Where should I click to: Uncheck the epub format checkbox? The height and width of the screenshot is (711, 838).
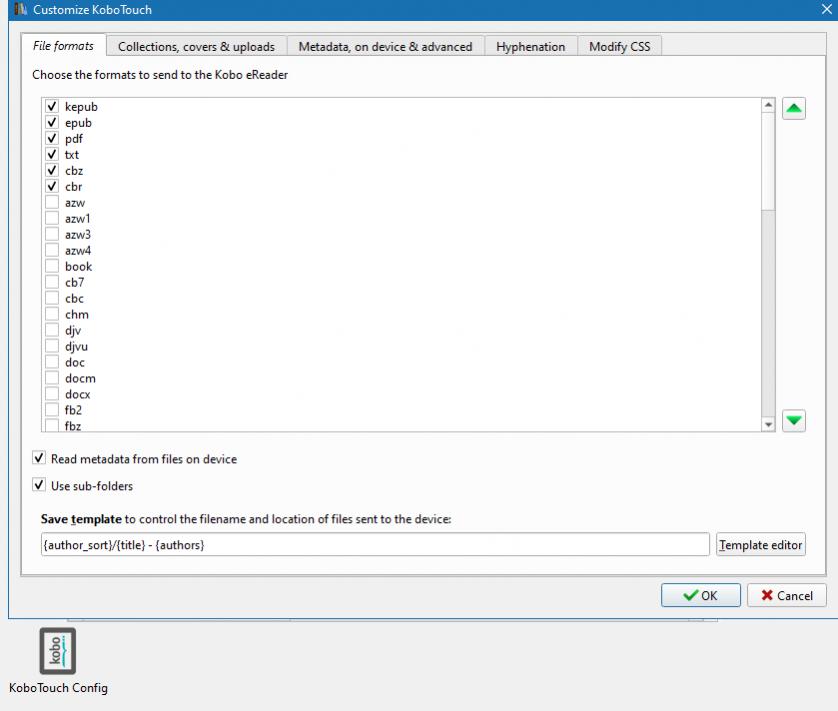coord(52,122)
